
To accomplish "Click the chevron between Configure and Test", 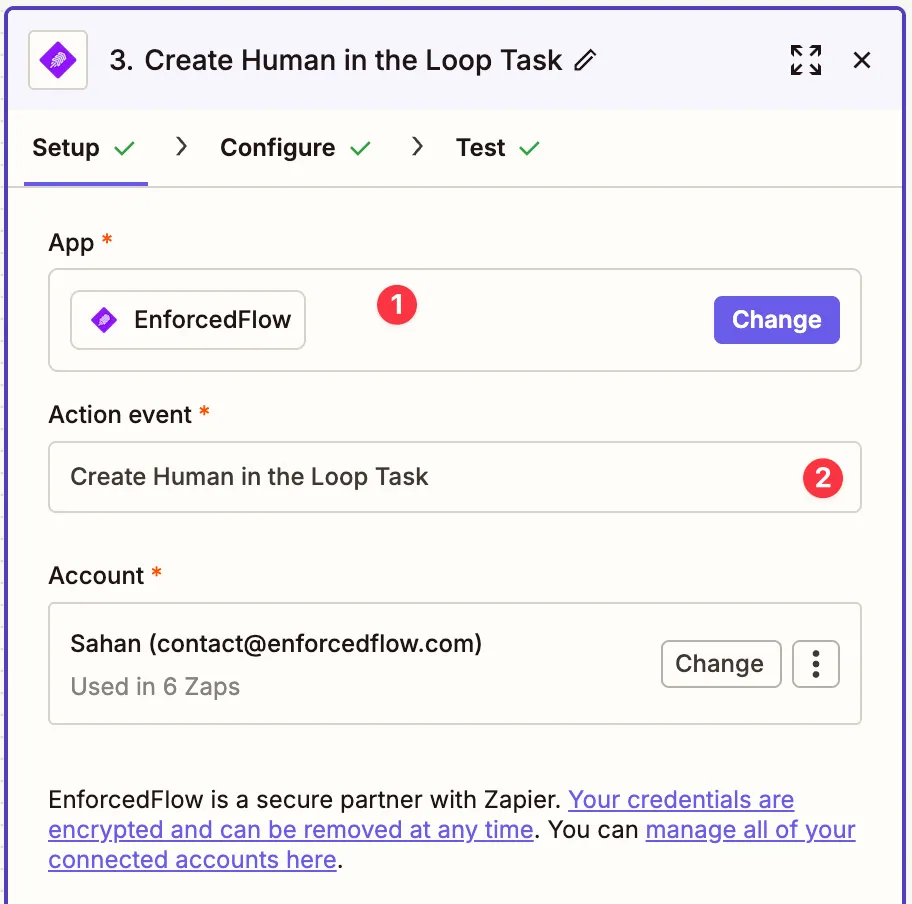I will point(417,147).
